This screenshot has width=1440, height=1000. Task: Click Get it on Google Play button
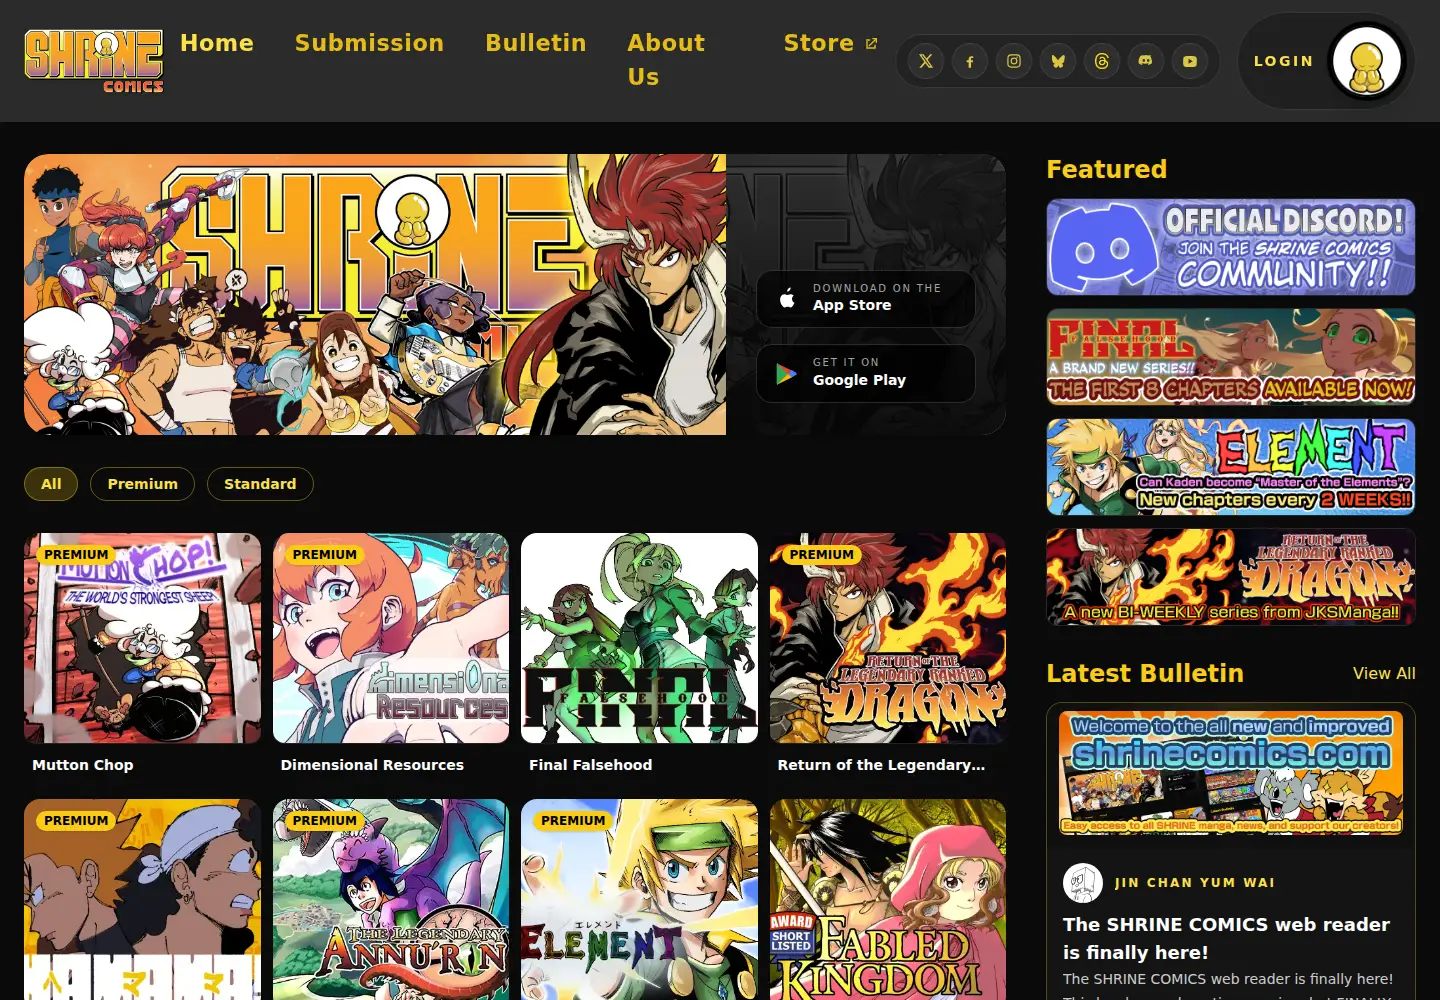(x=866, y=373)
